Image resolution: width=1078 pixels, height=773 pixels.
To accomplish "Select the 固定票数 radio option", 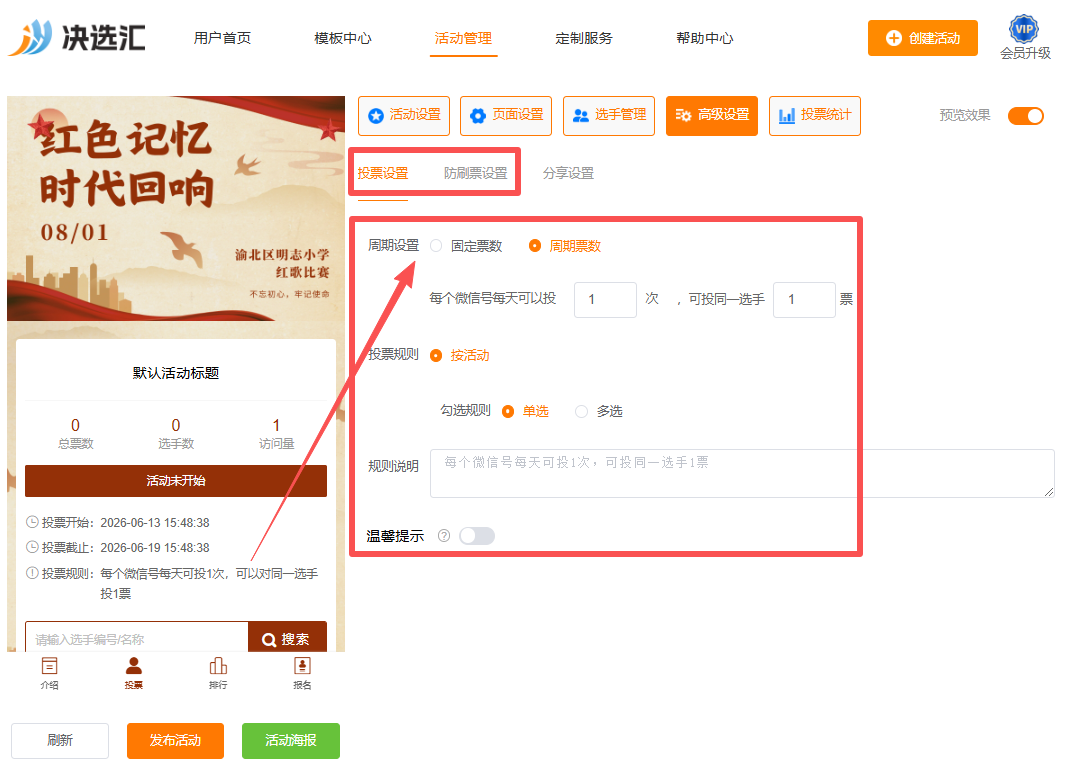I will pos(436,246).
